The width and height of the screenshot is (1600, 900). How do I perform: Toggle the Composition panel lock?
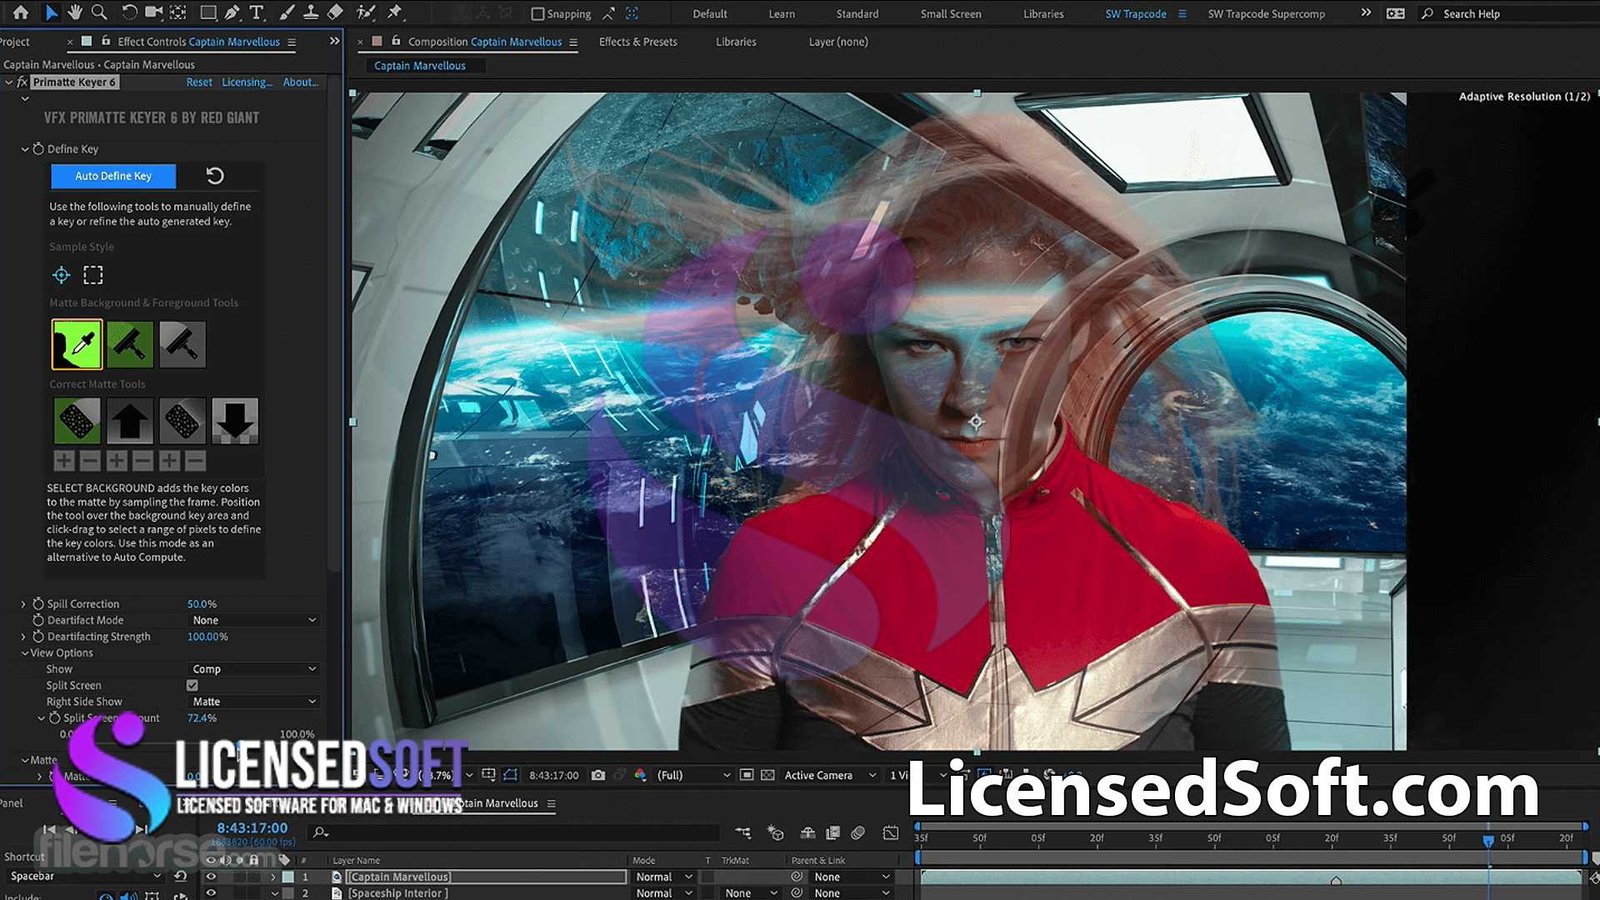click(396, 41)
